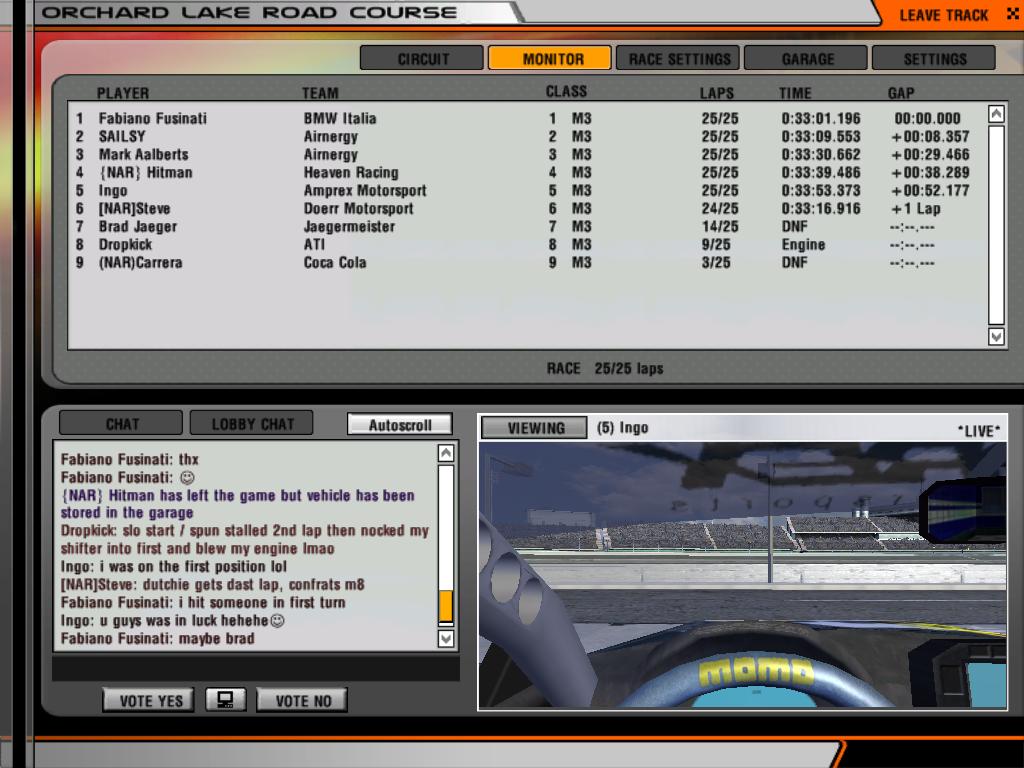Viewport: 1024px width, 768px height.
Task: Select Fabiano Fusinati in results list
Action: (152, 118)
